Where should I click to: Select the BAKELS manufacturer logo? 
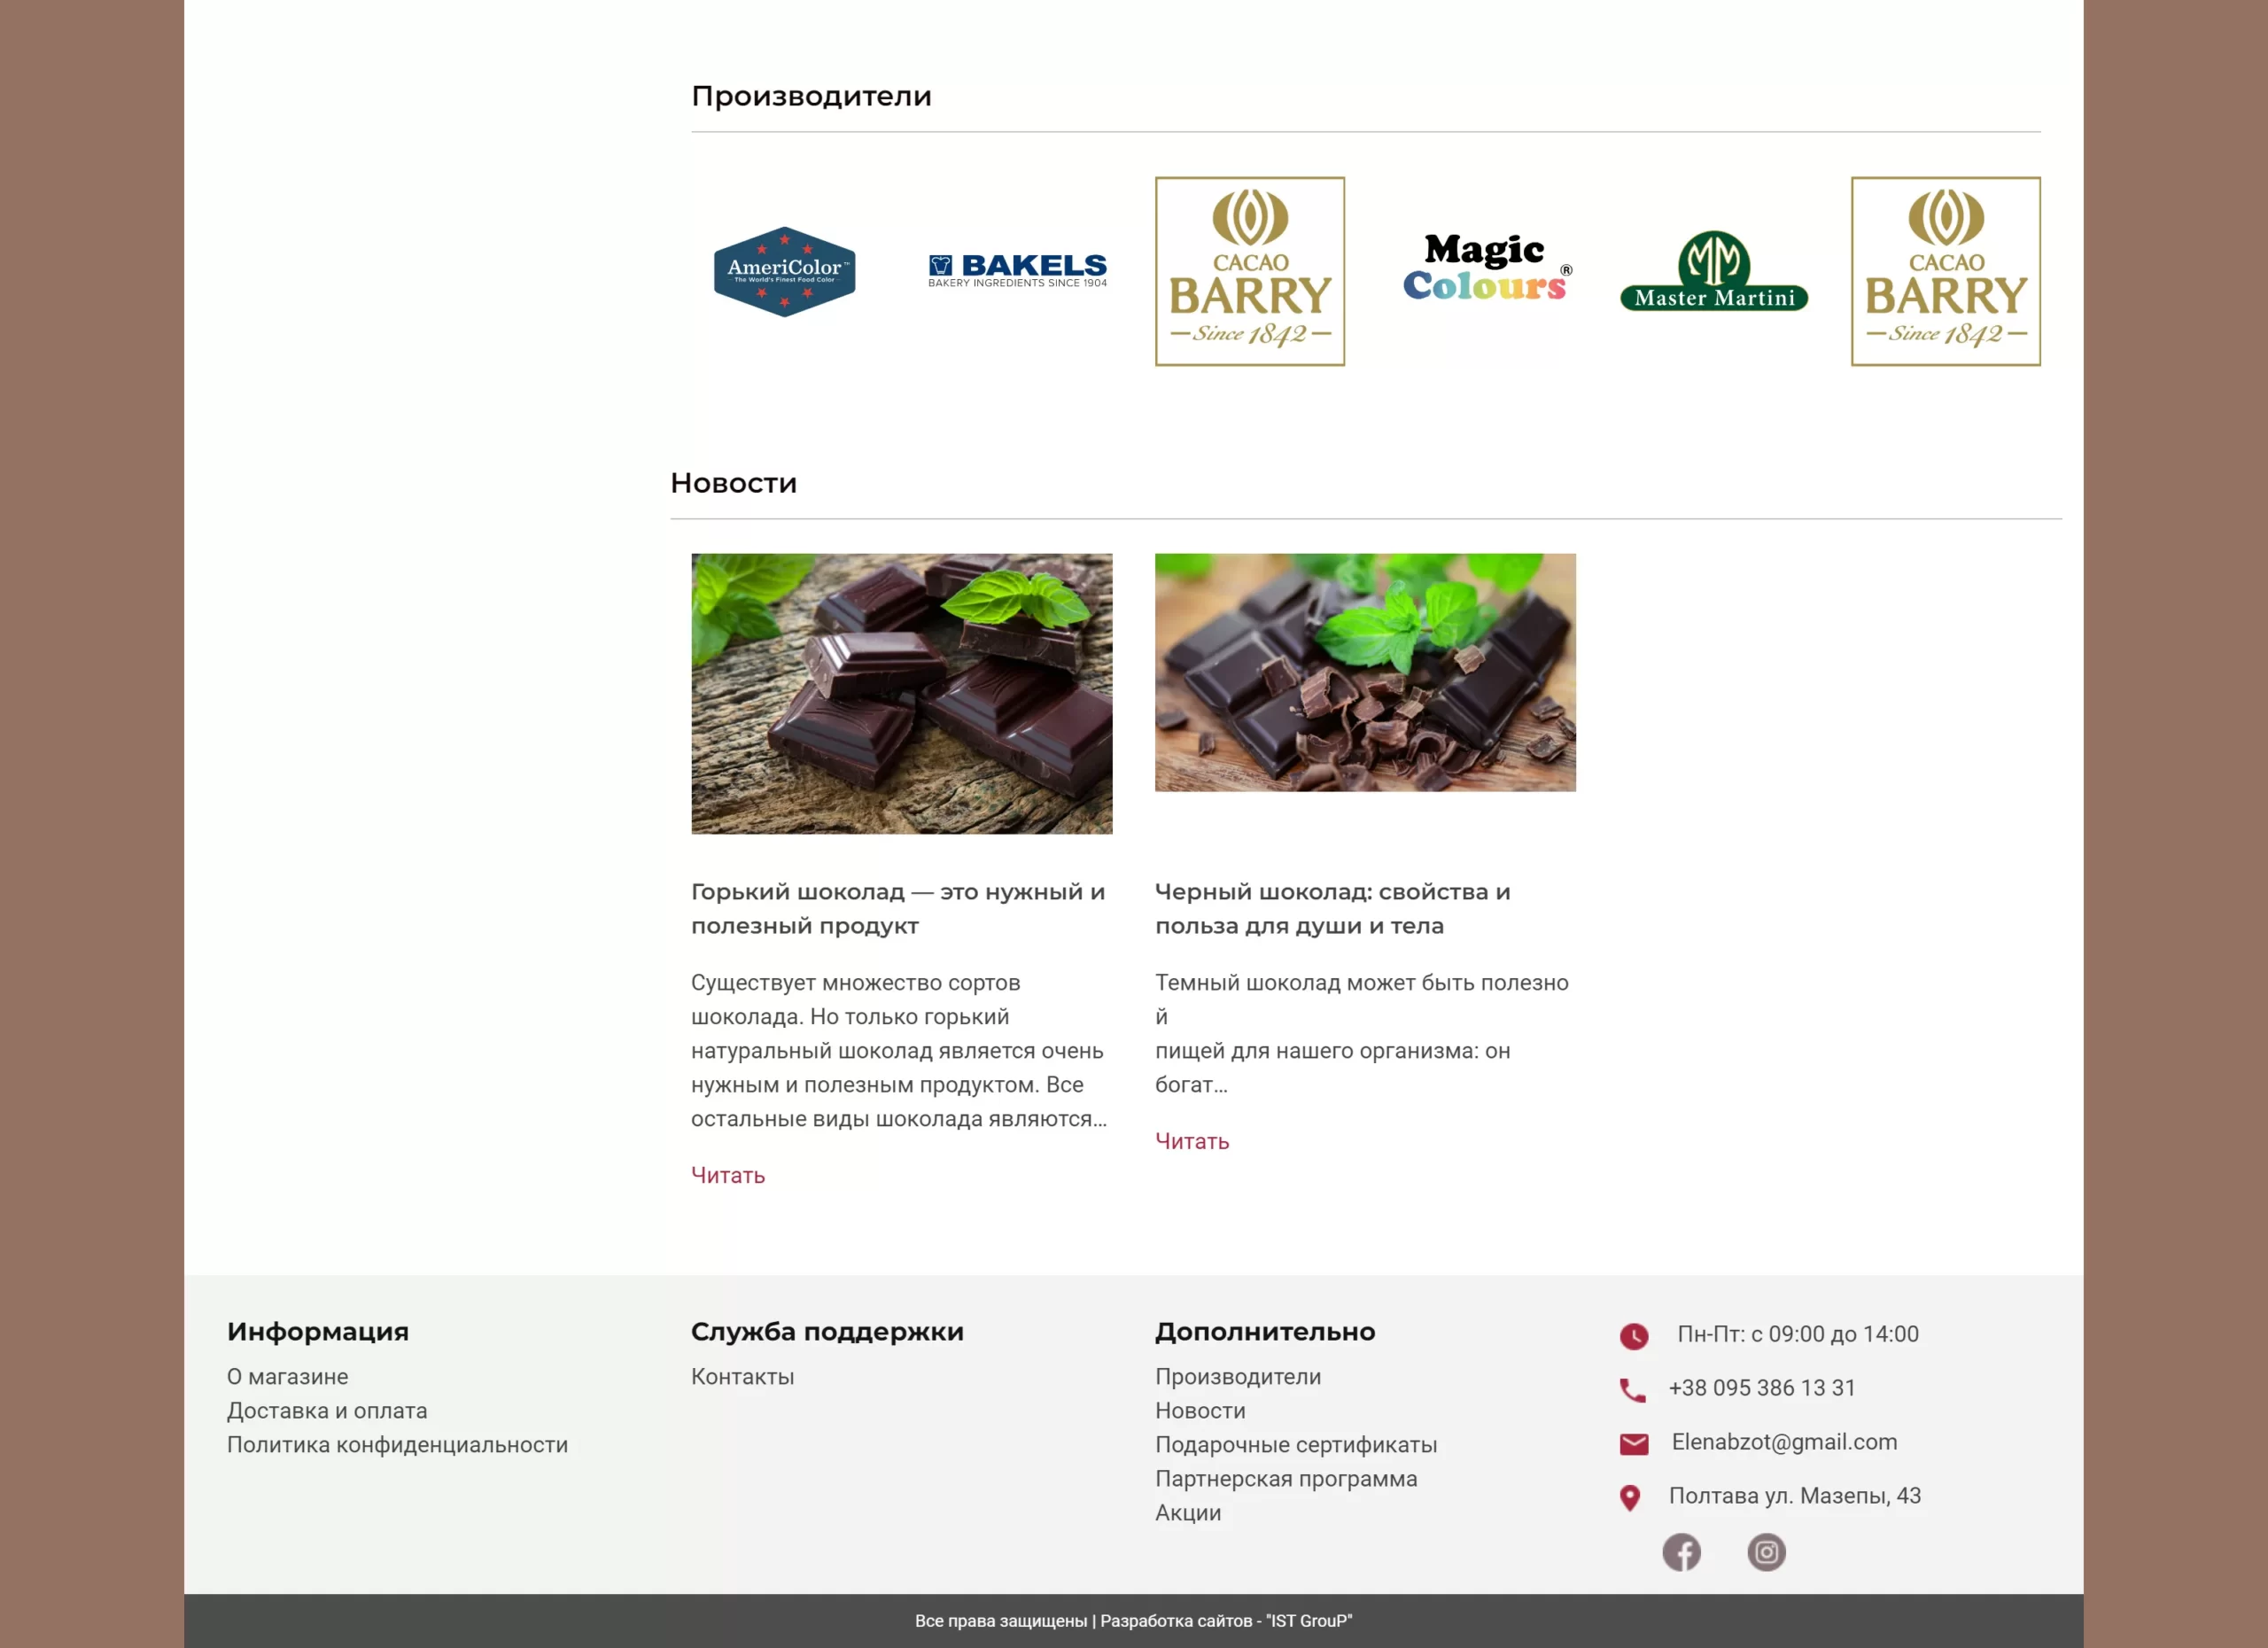1017,267
